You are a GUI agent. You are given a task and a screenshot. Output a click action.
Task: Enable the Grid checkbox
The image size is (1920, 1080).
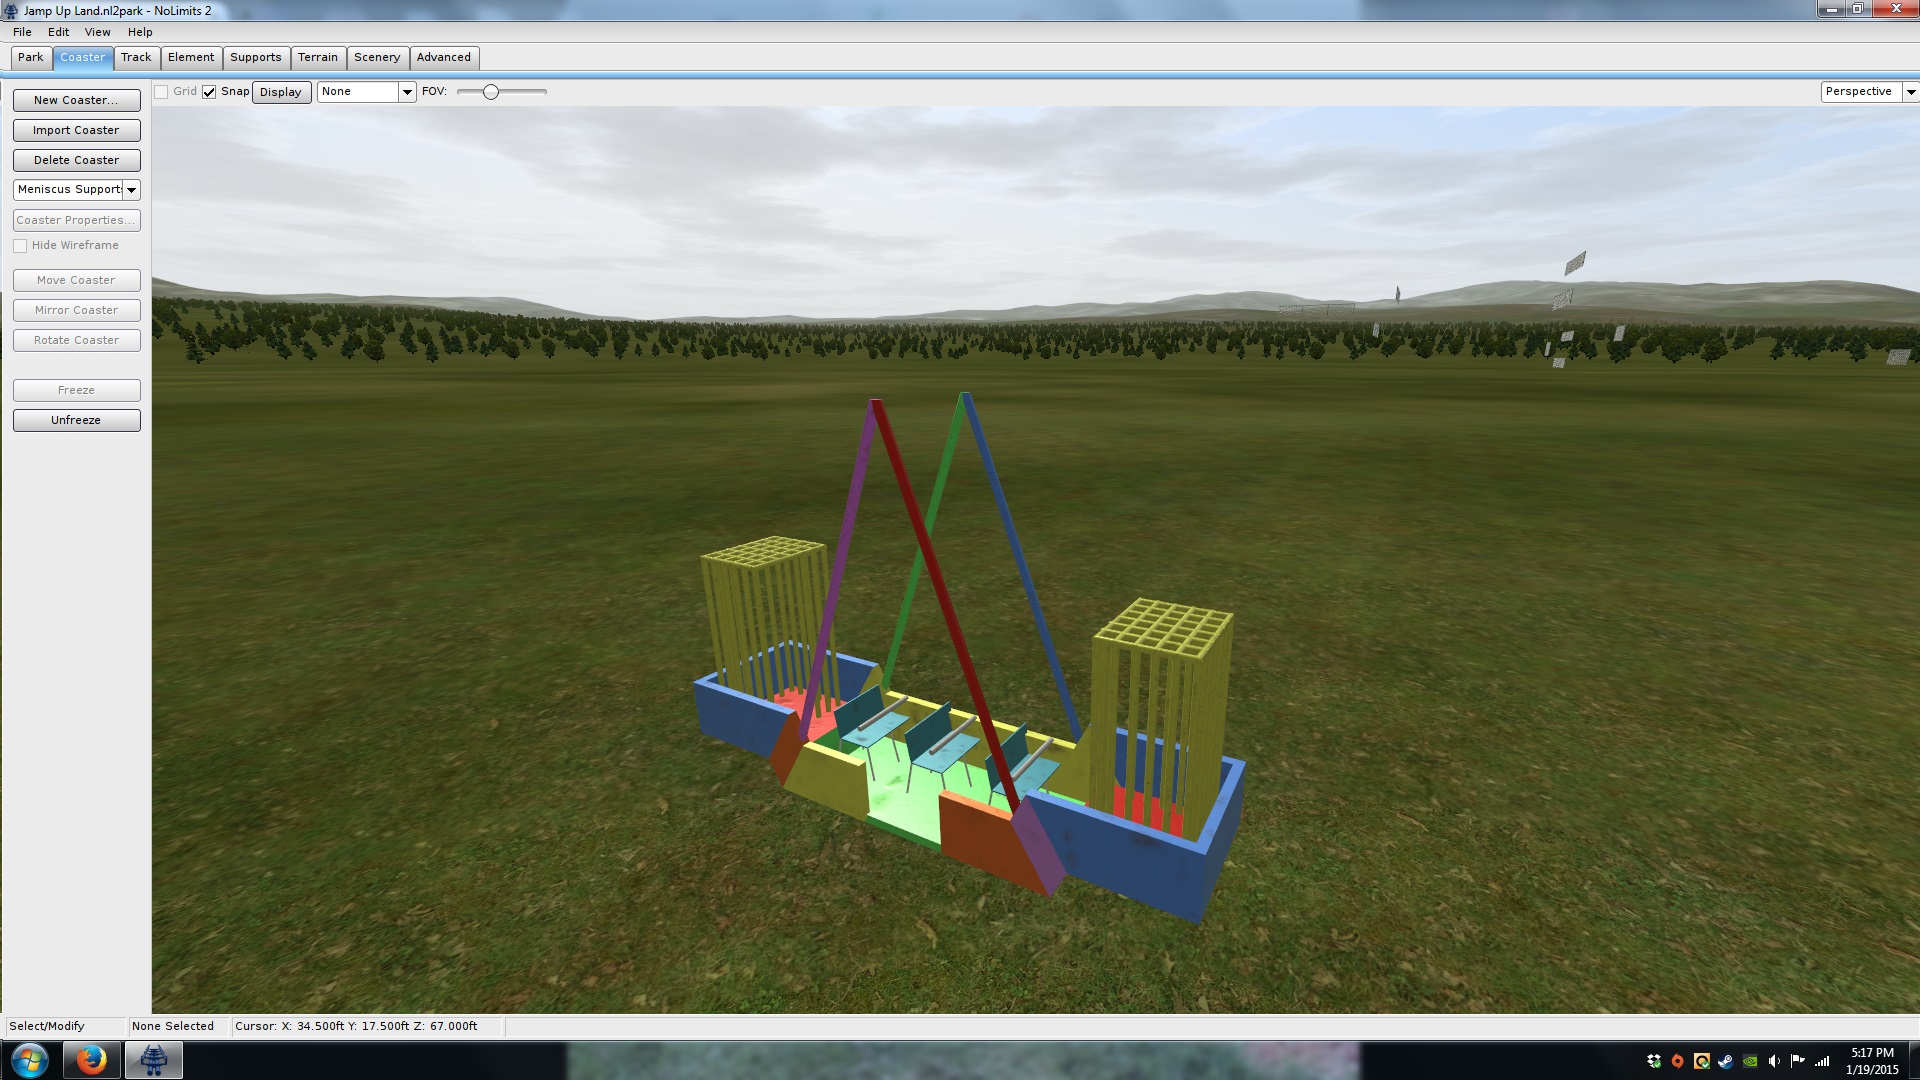161,92
